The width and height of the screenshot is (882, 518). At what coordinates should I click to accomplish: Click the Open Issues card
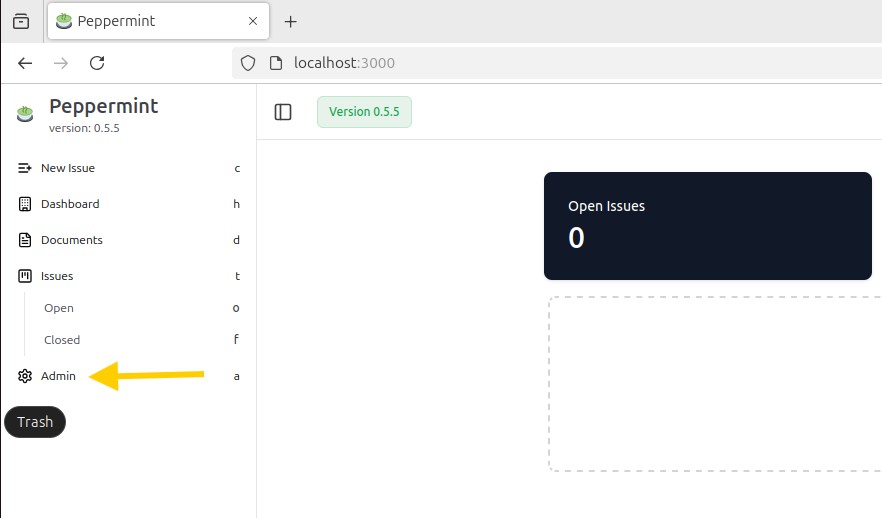coord(708,226)
